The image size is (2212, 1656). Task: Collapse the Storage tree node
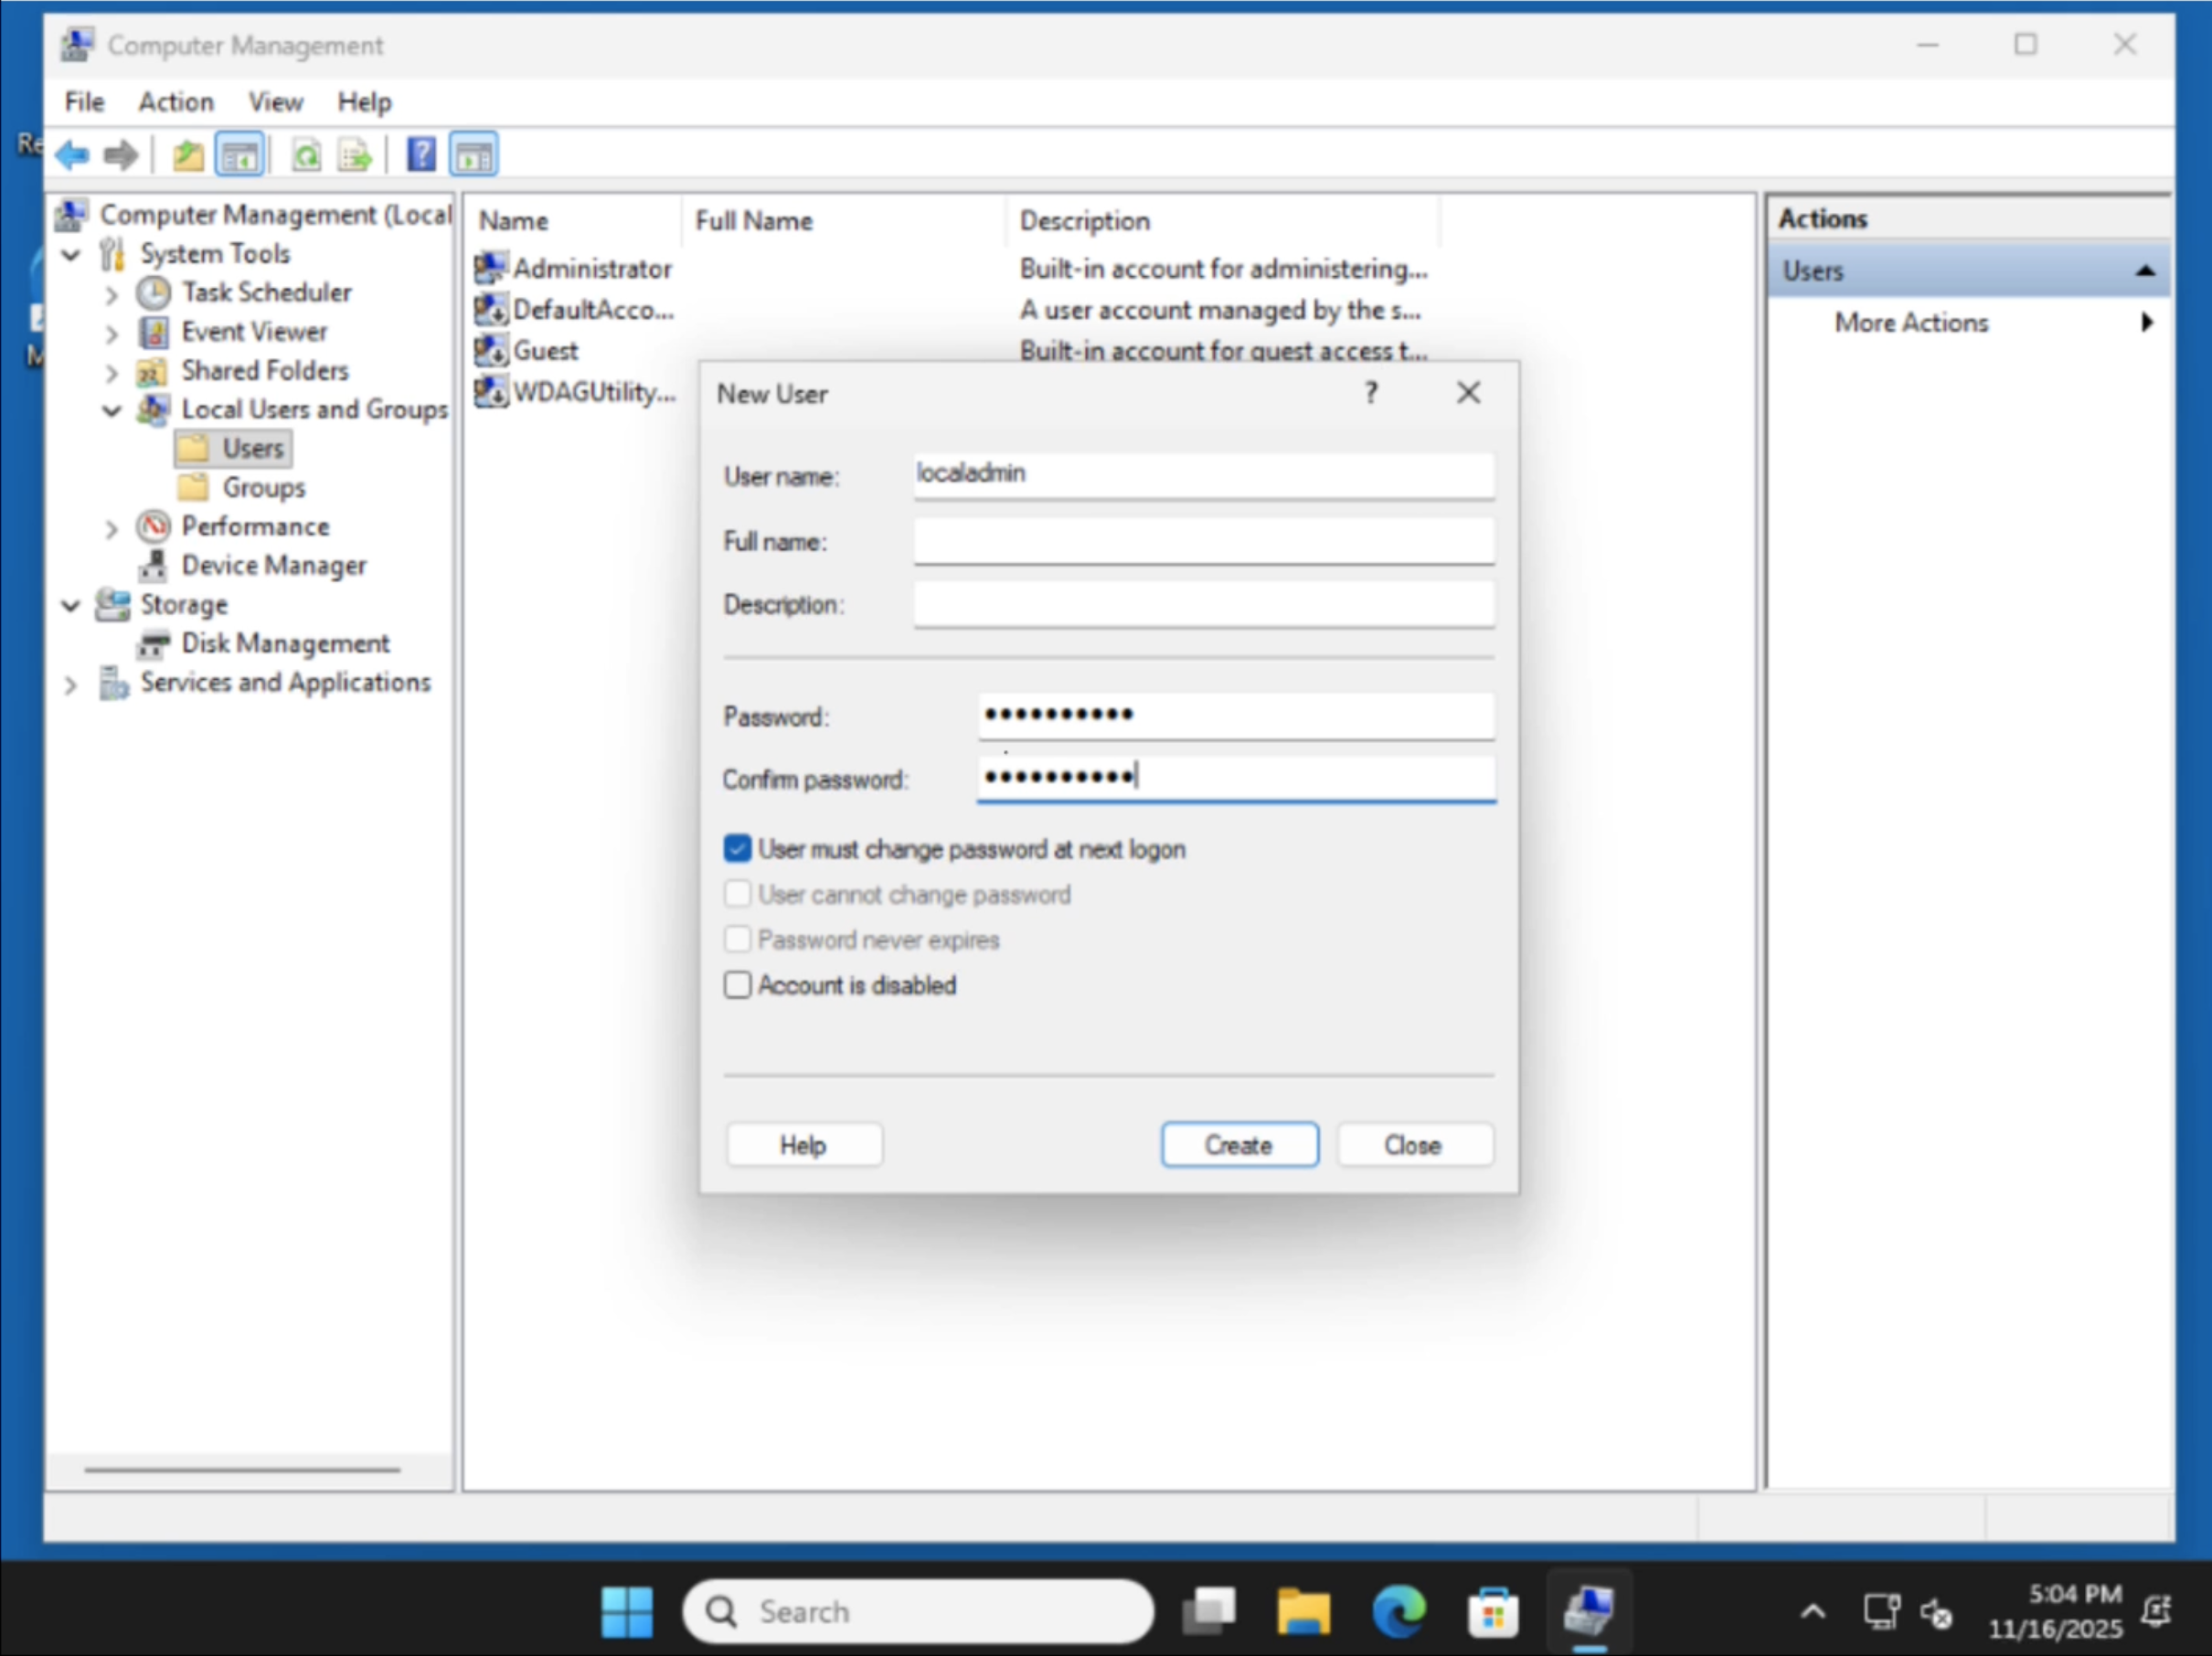[70, 605]
